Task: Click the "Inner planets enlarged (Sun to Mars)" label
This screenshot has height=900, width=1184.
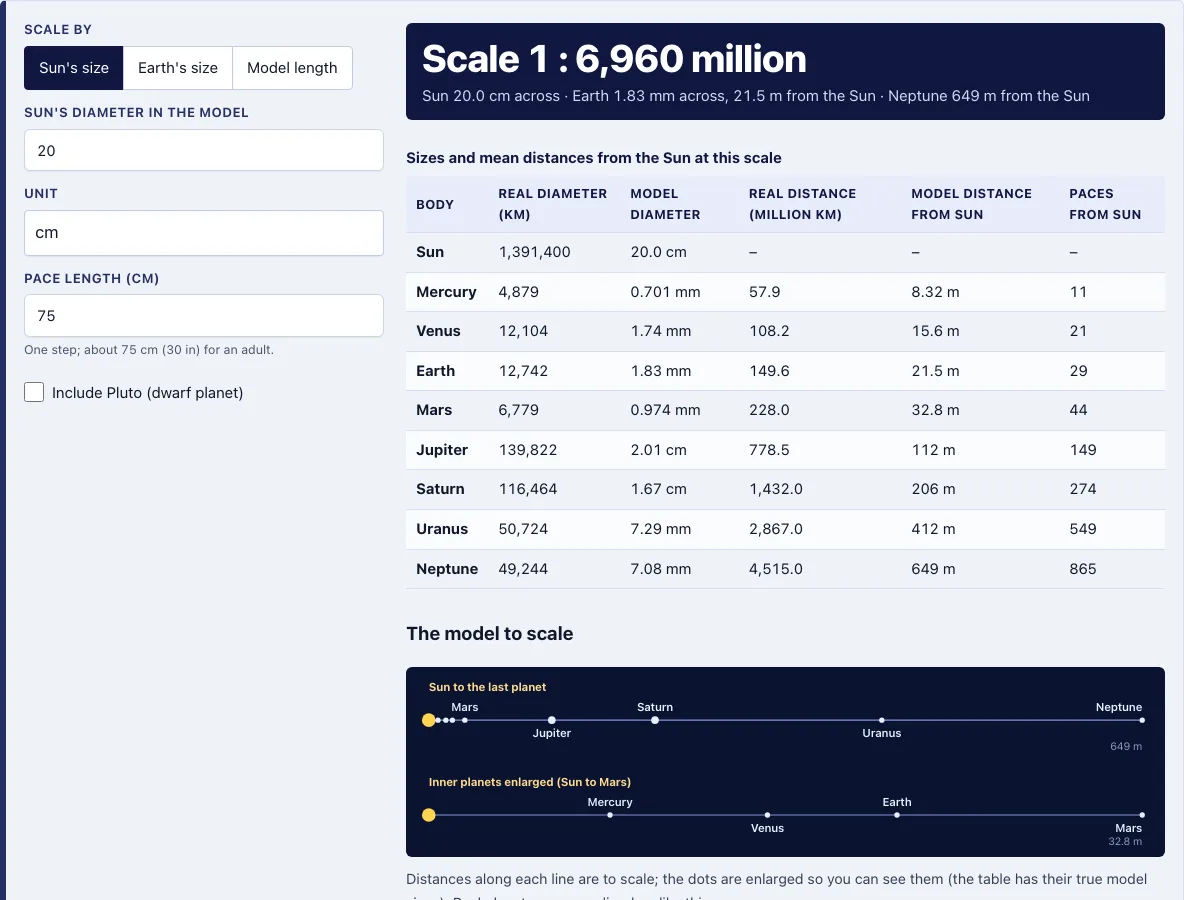Action: [x=530, y=782]
